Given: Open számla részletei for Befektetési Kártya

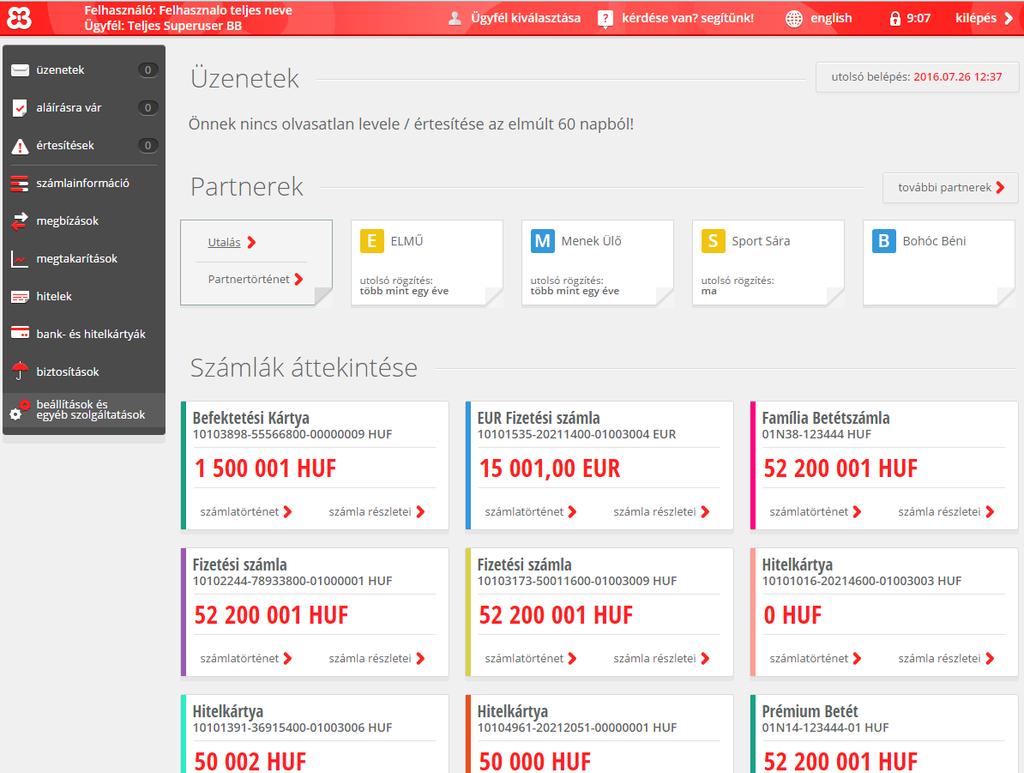Looking at the screenshot, I should point(377,512).
